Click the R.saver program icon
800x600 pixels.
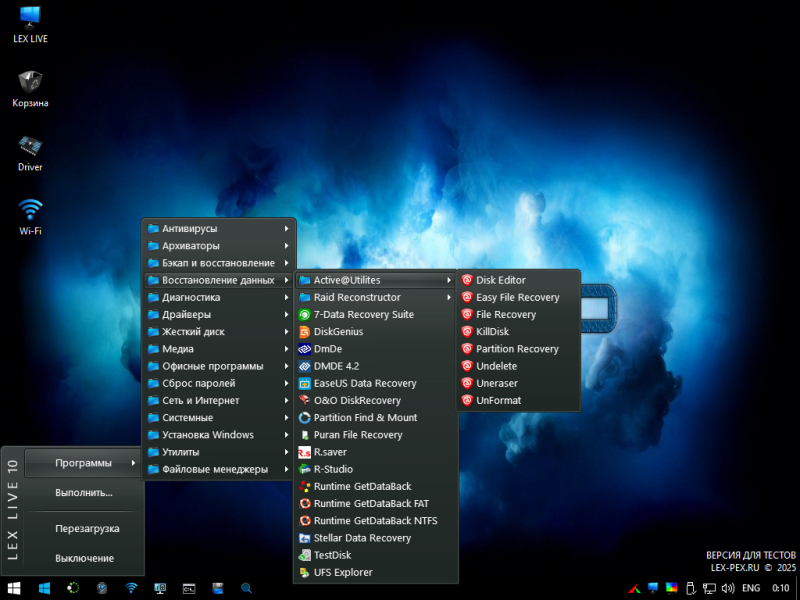(x=305, y=452)
